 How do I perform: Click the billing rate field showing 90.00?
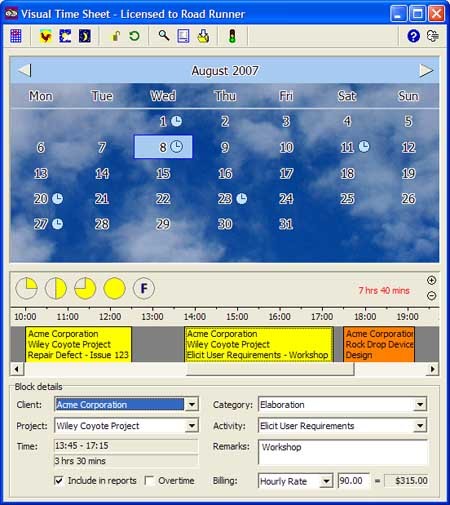(x=353, y=481)
